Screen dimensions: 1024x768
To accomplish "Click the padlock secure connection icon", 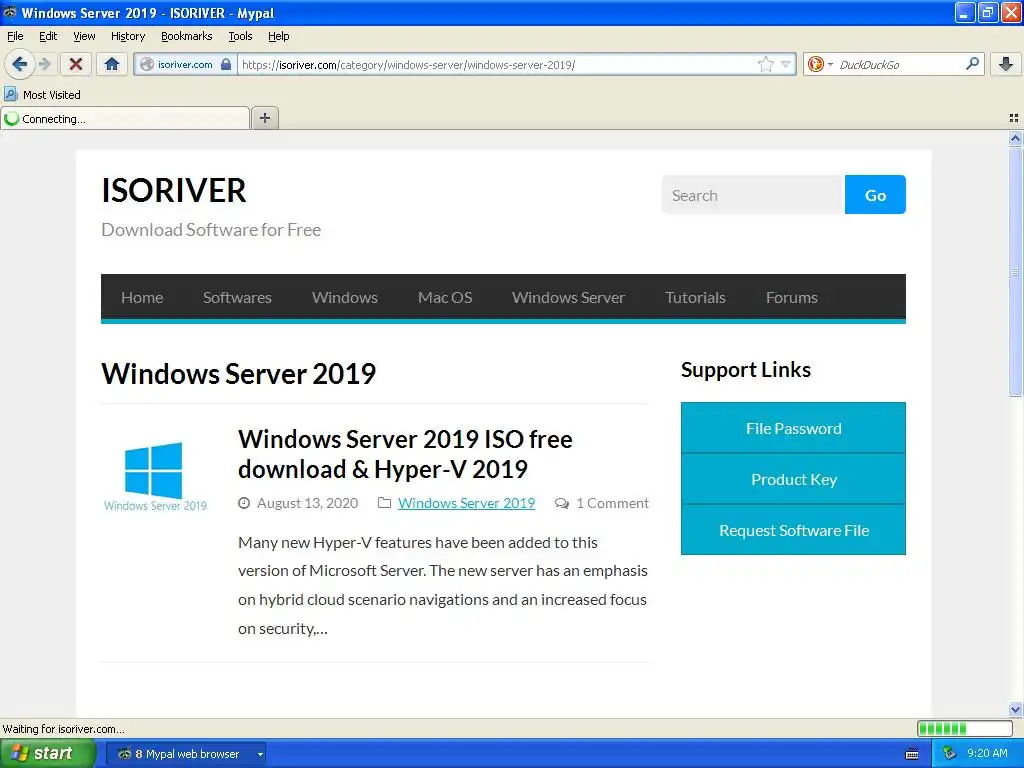I will coord(226,64).
